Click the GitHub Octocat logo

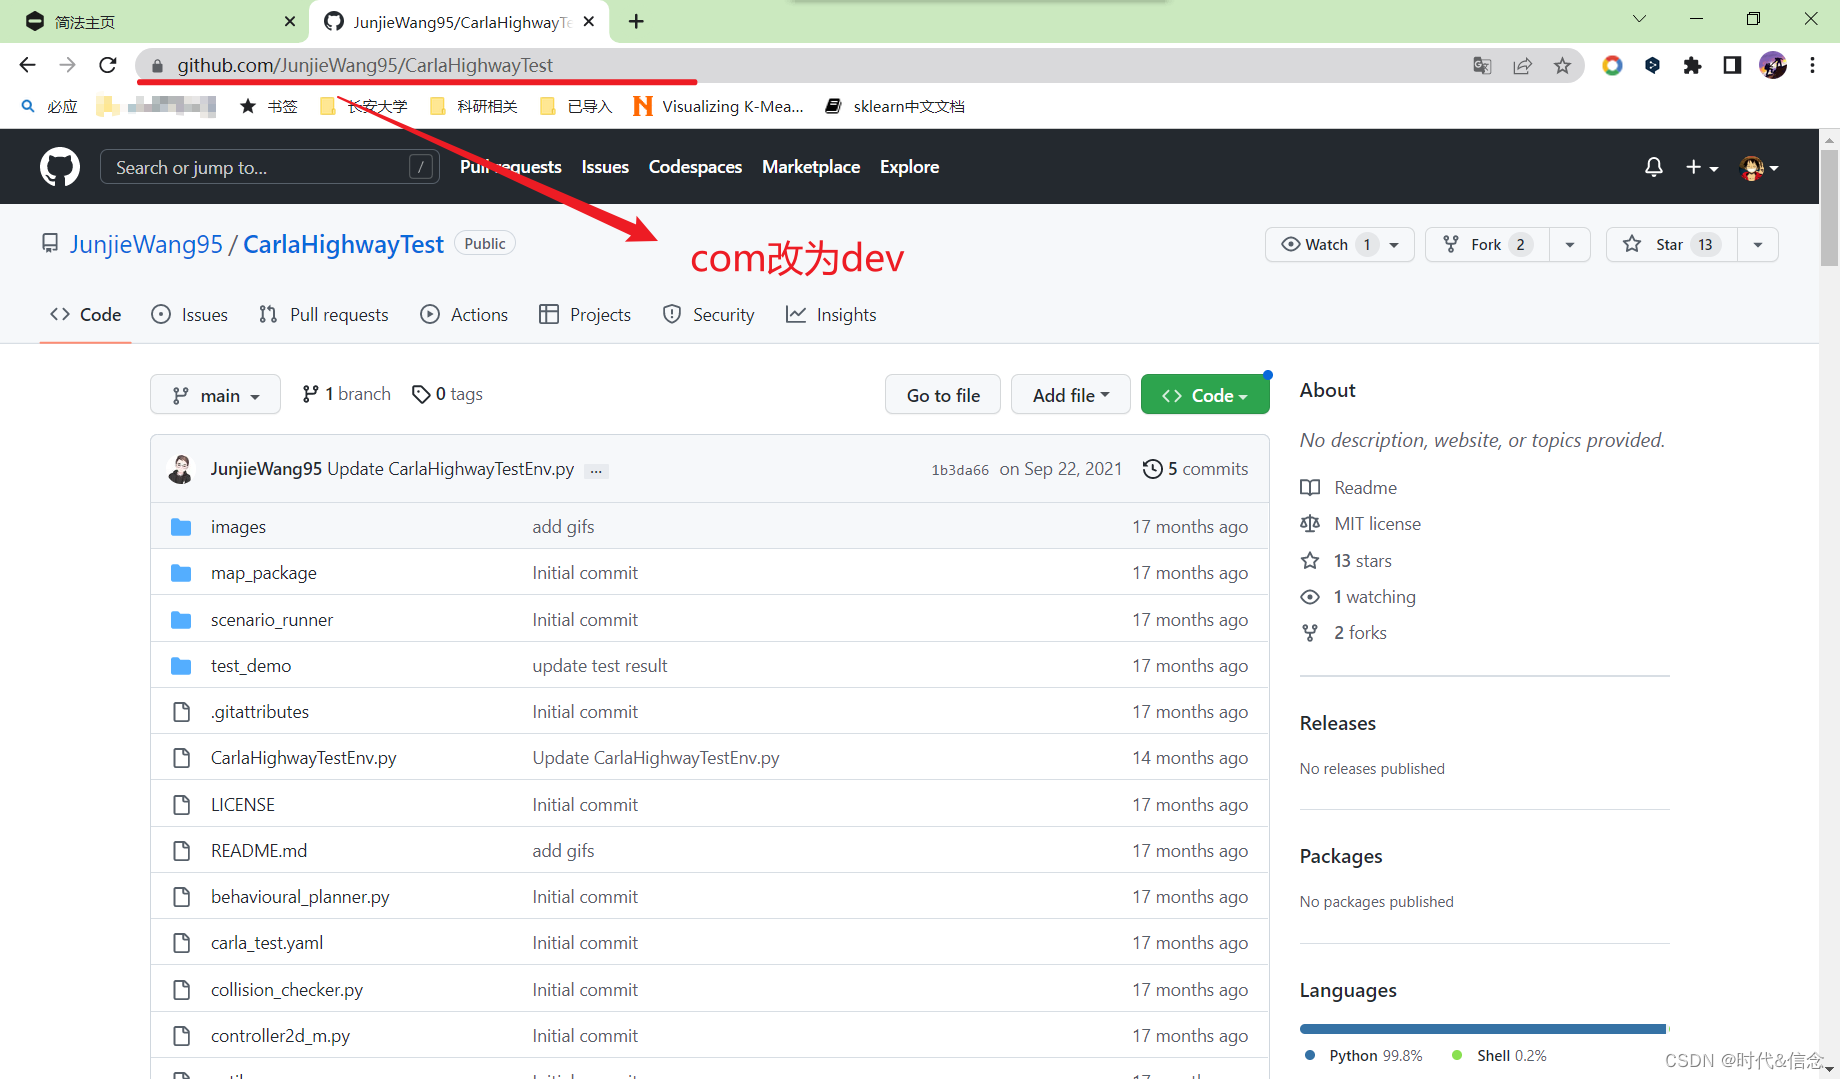coord(60,167)
